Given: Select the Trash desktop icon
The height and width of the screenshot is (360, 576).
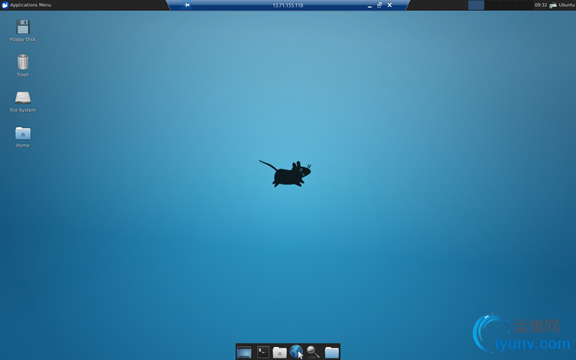Looking at the screenshot, I should (23, 66).
